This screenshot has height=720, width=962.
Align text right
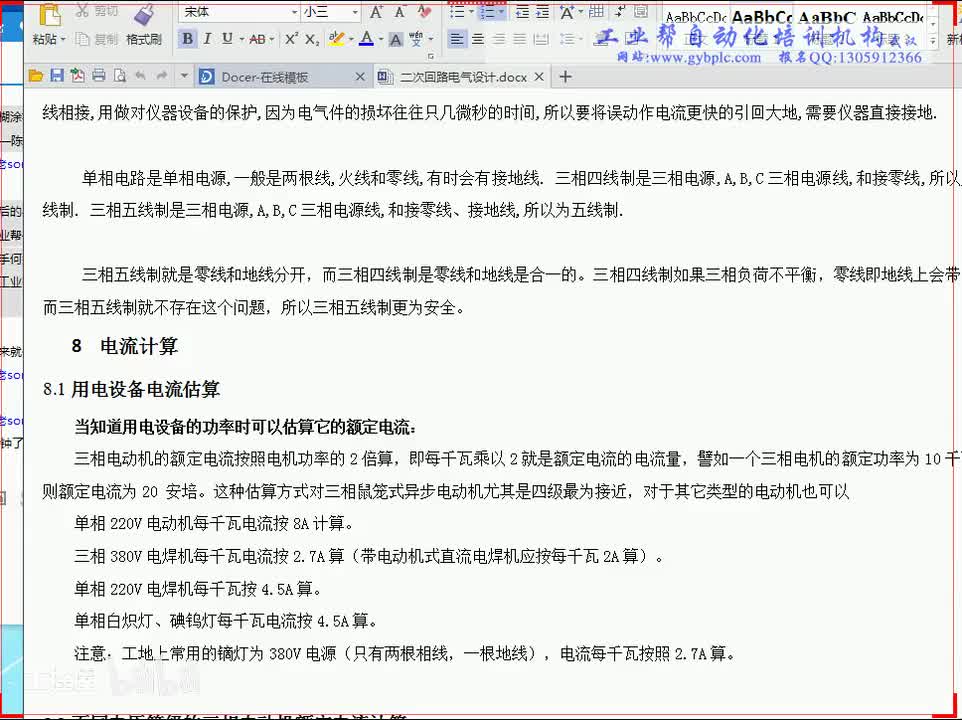click(x=499, y=39)
